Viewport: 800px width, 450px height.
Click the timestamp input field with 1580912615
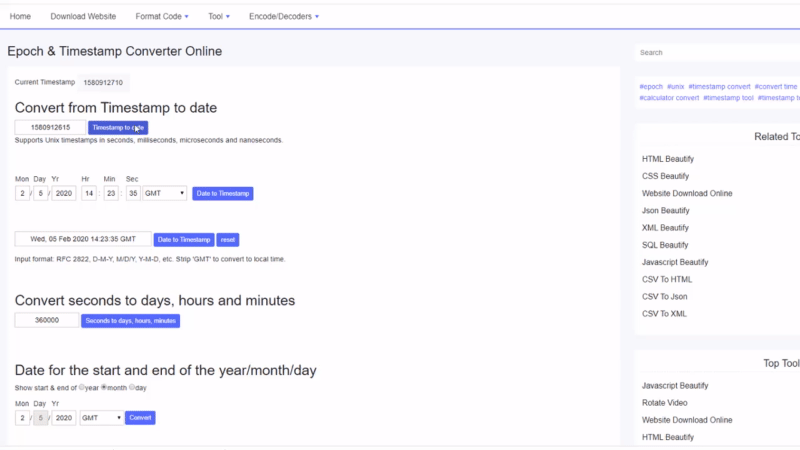pos(50,127)
